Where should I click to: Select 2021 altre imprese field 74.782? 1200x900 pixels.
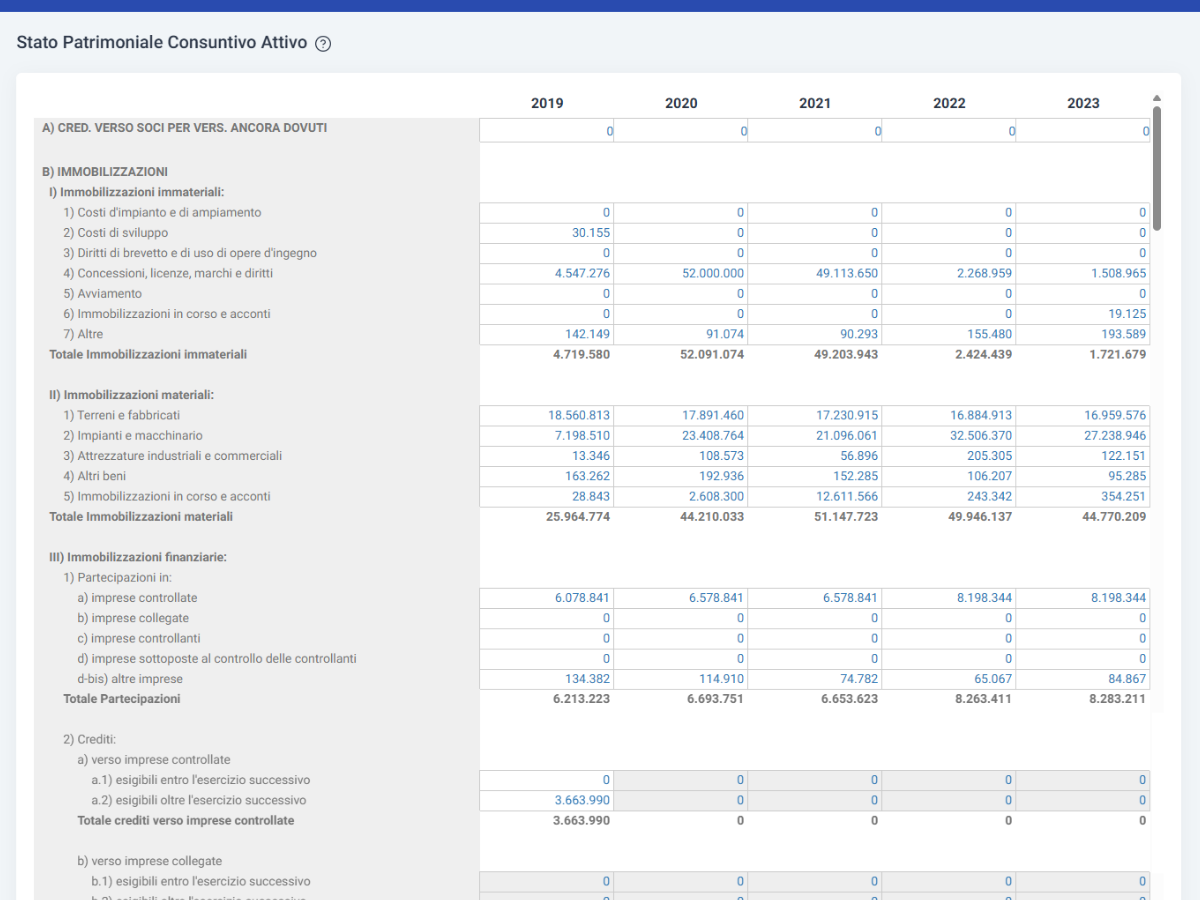pos(815,679)
